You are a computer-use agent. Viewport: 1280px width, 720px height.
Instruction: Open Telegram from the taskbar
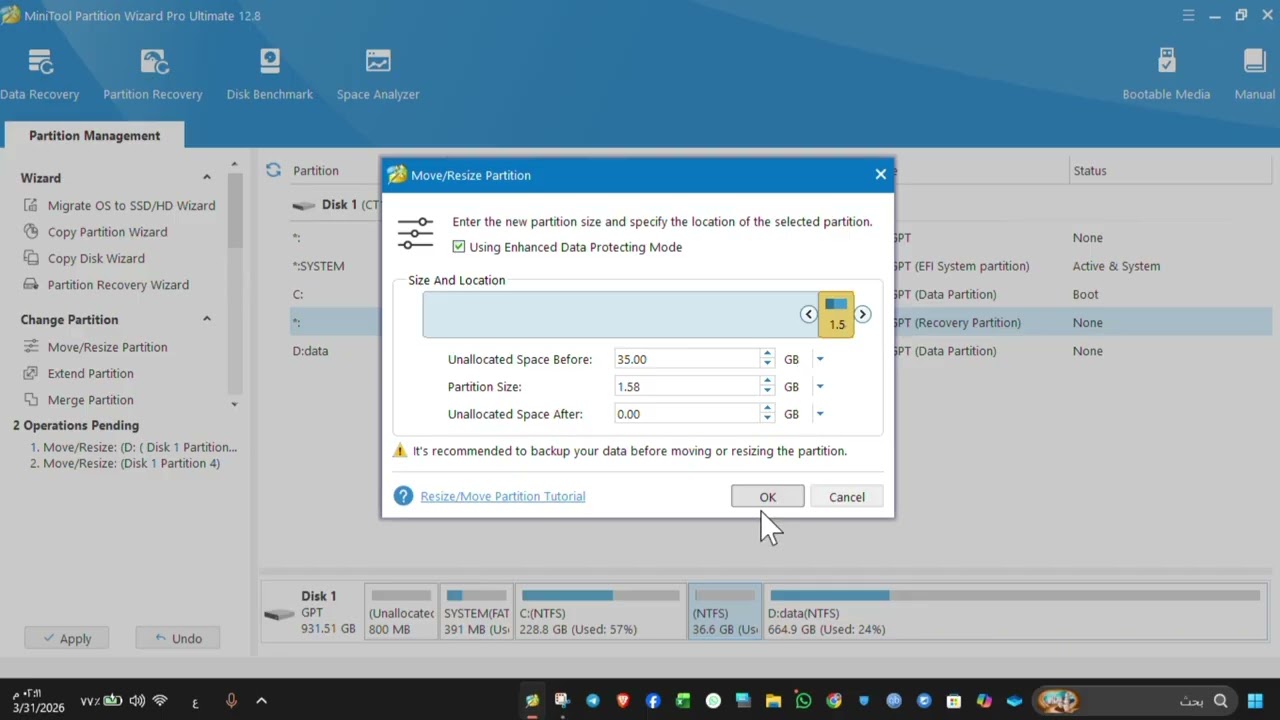pos(593,701)
